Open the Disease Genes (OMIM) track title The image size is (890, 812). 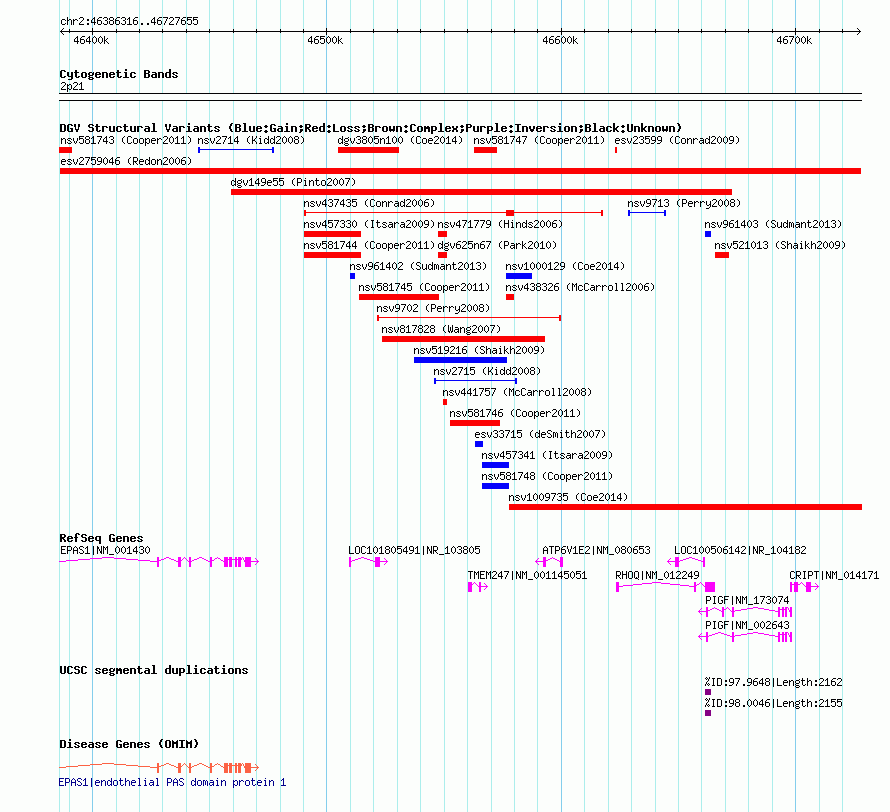(x=129, y=744)
